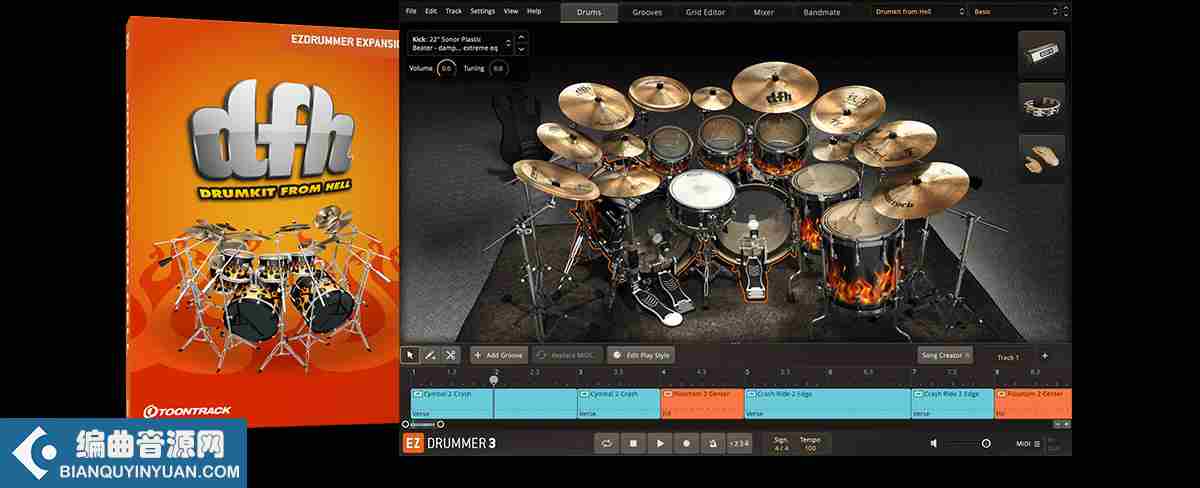Image resolution: width=1200 pixels, height=488 pixels.
Task: Click the master volume slider
Action: [x=967, y=443]
